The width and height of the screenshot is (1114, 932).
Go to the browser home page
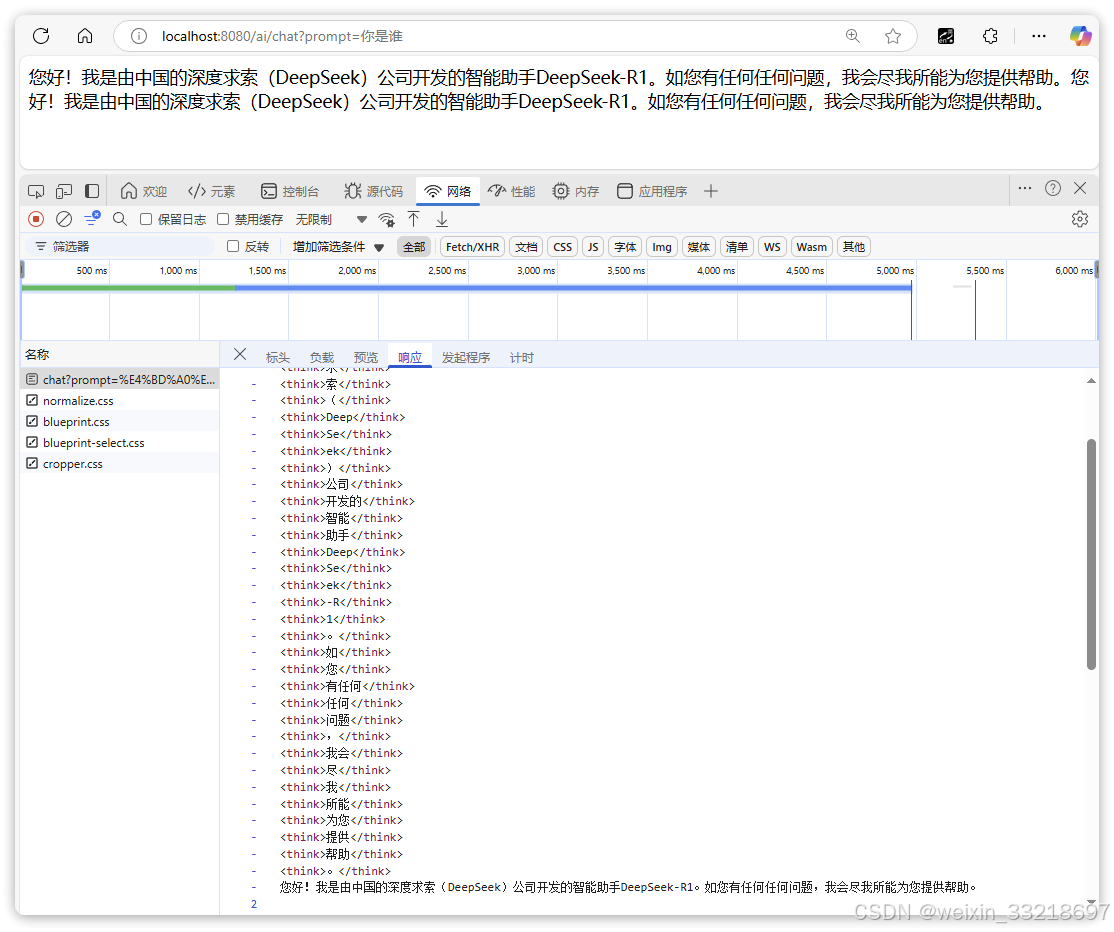[85, 36]
